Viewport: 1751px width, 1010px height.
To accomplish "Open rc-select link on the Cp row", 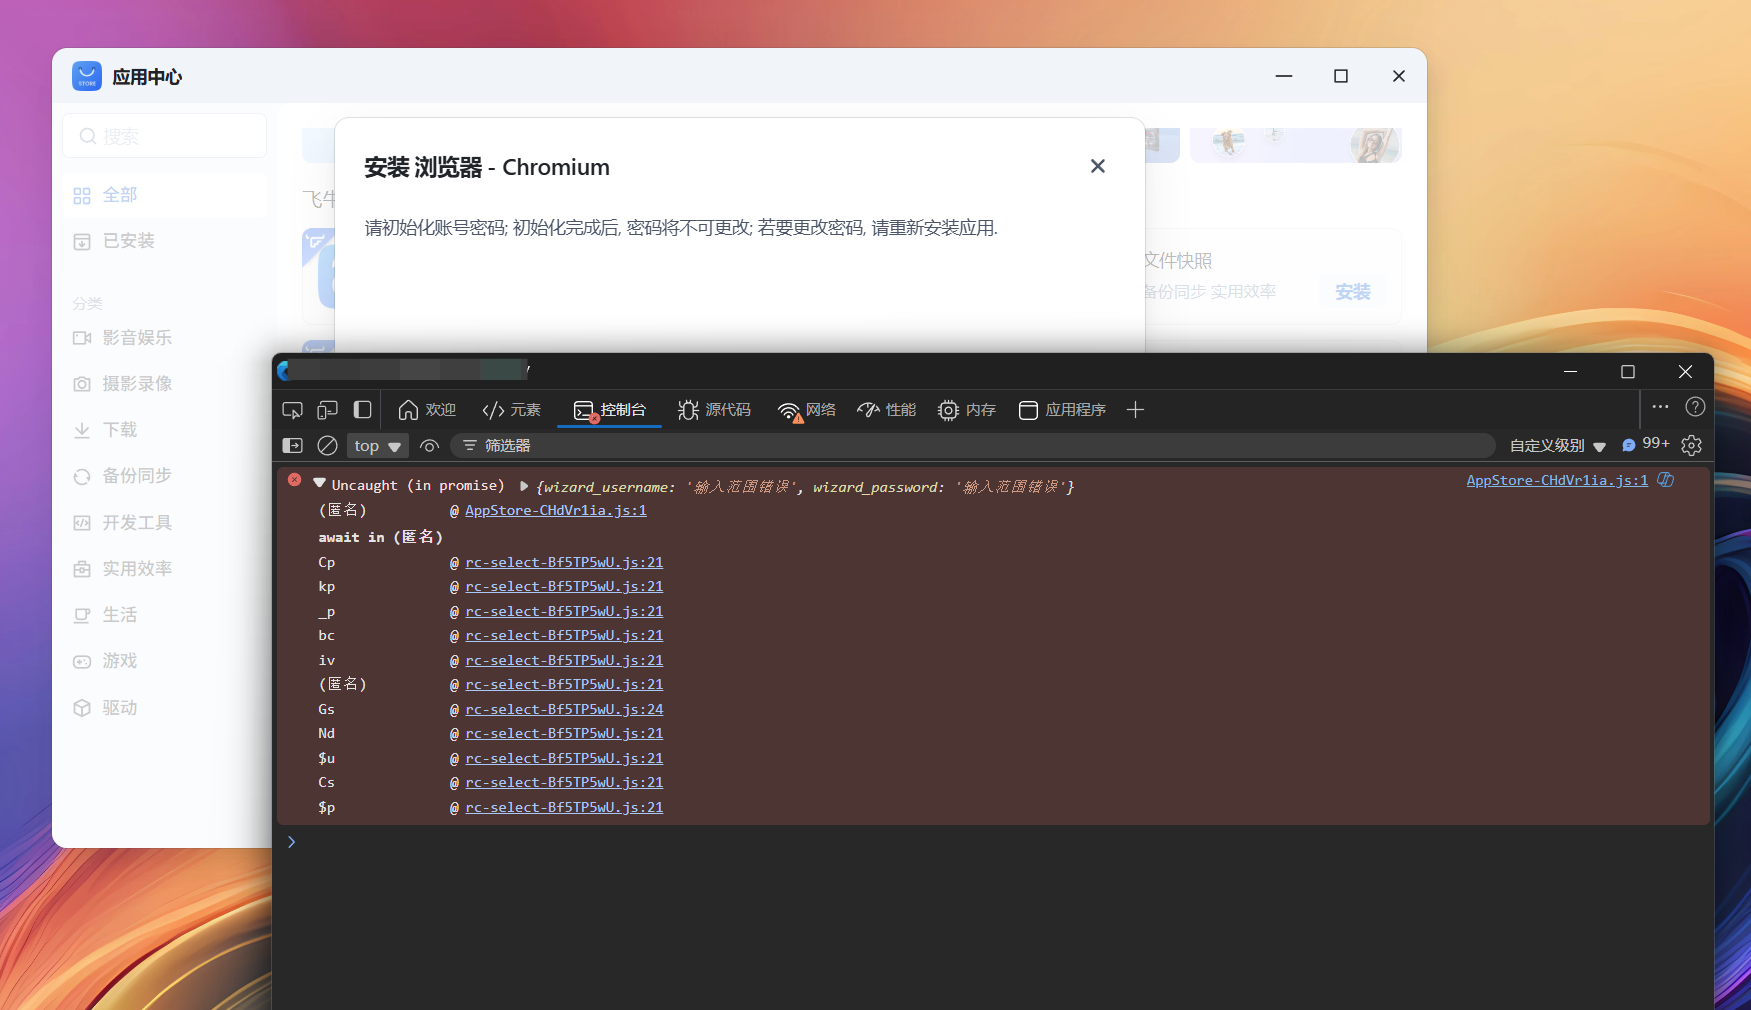I will tap(564, 562).
